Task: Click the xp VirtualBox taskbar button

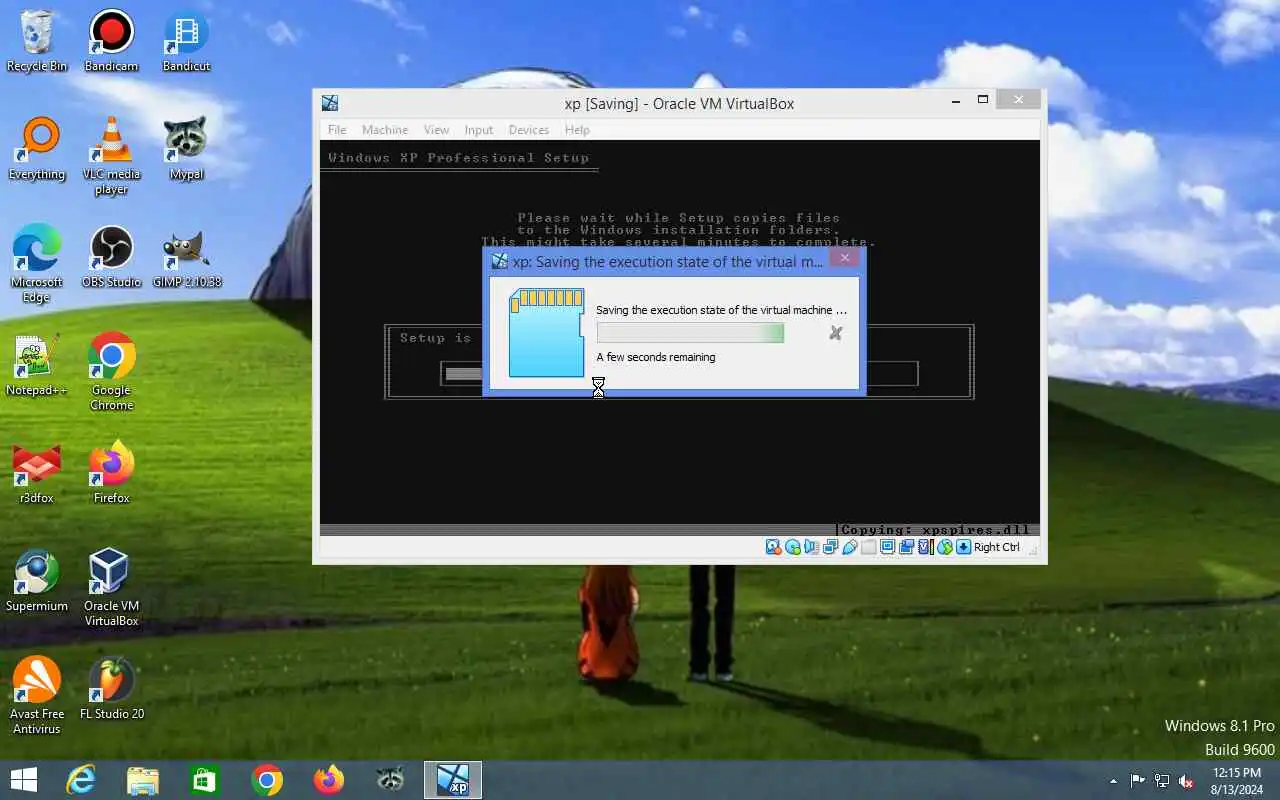Action: point(453,780)
